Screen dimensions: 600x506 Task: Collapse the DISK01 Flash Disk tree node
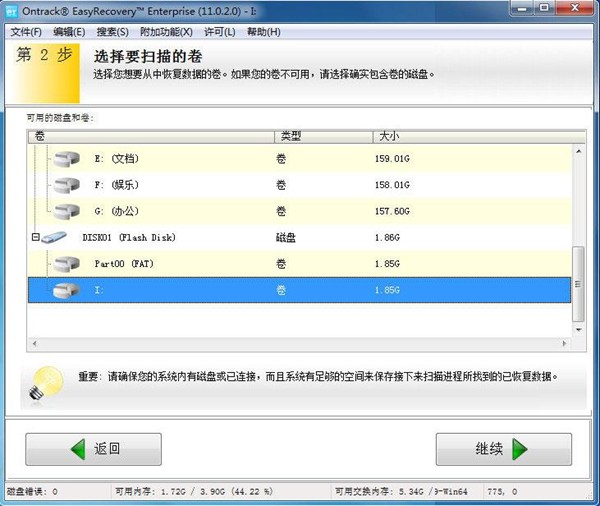(x=35, y=238)
